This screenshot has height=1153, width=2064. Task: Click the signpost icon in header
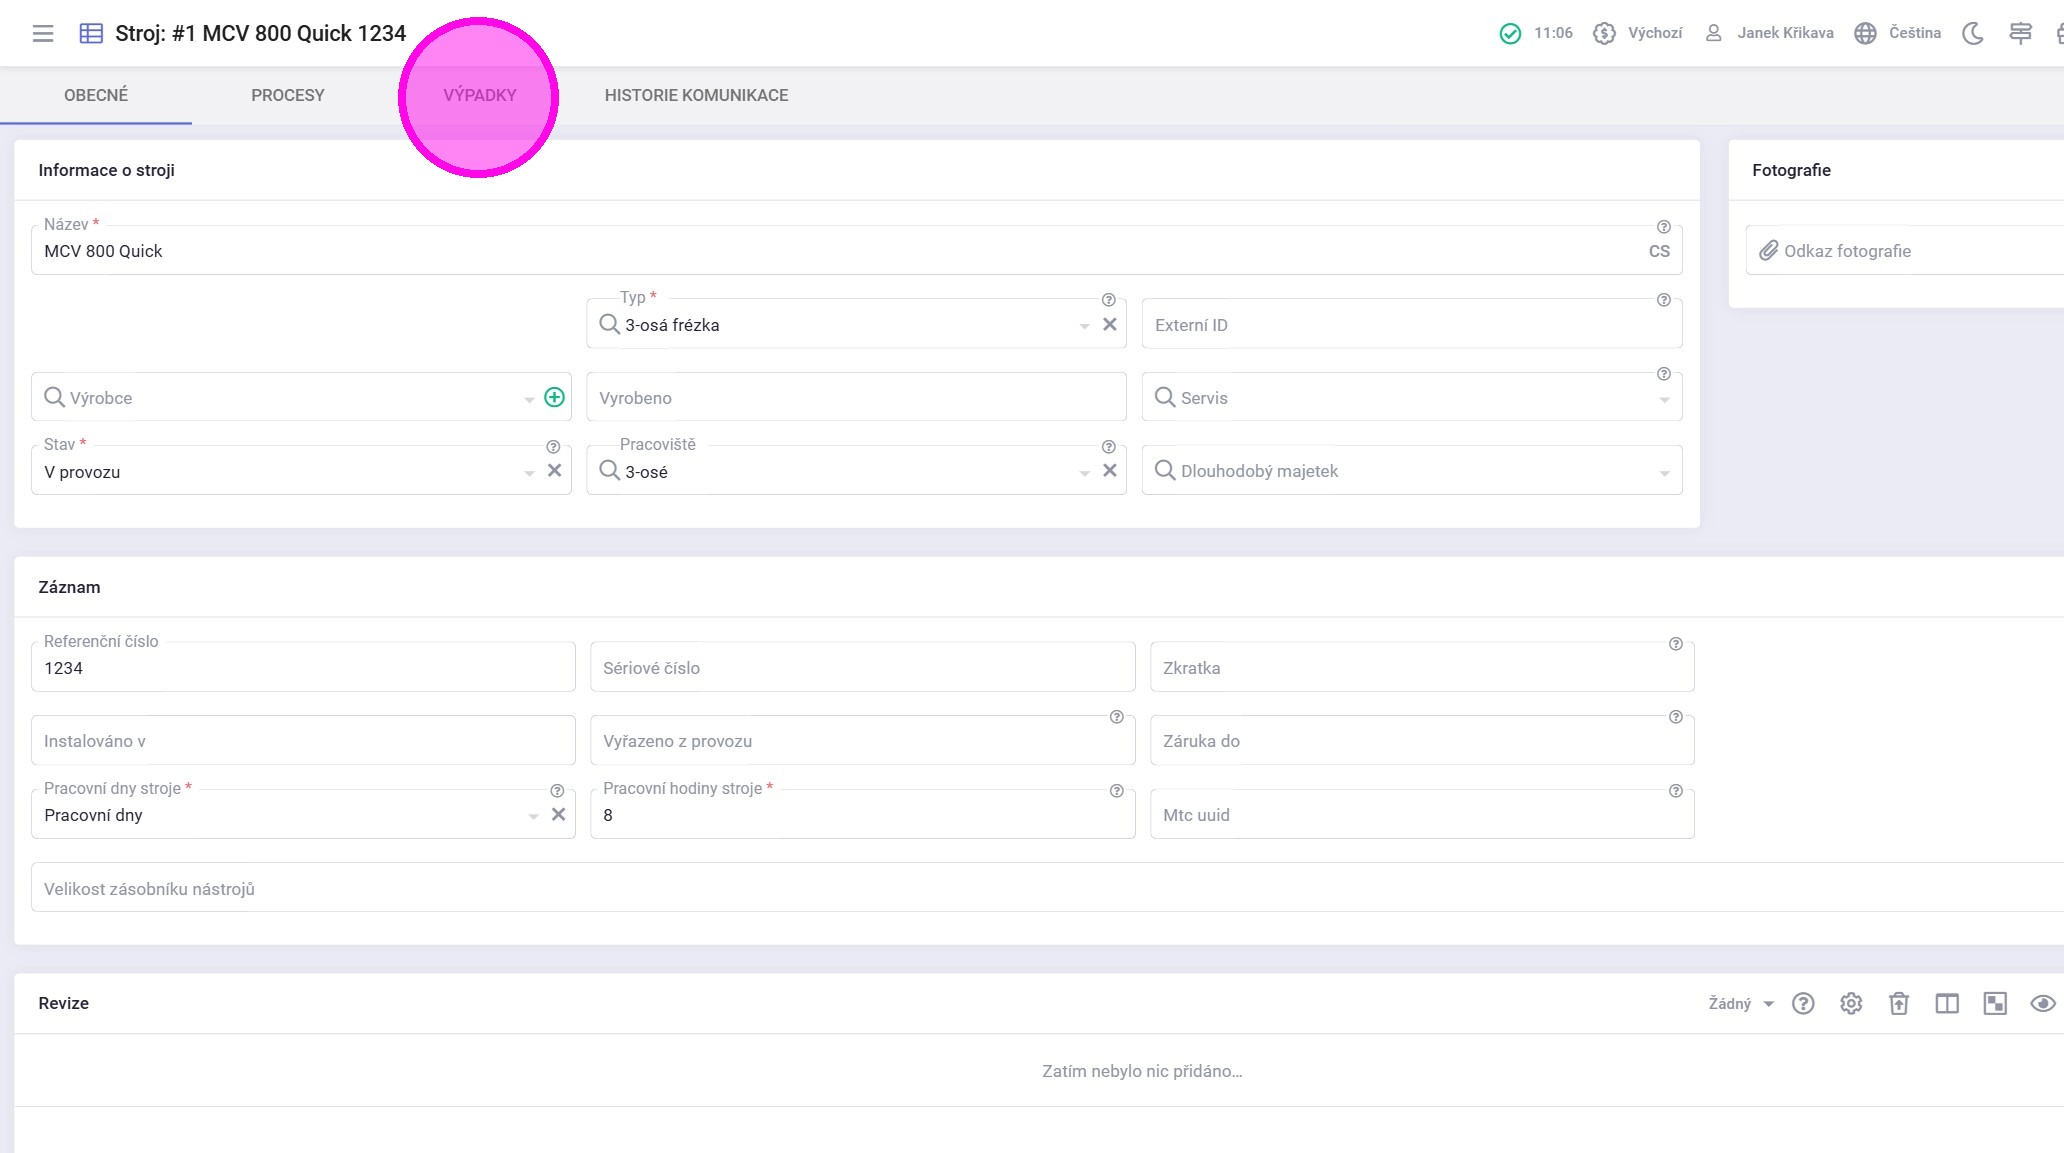(x=2020, y=33)
